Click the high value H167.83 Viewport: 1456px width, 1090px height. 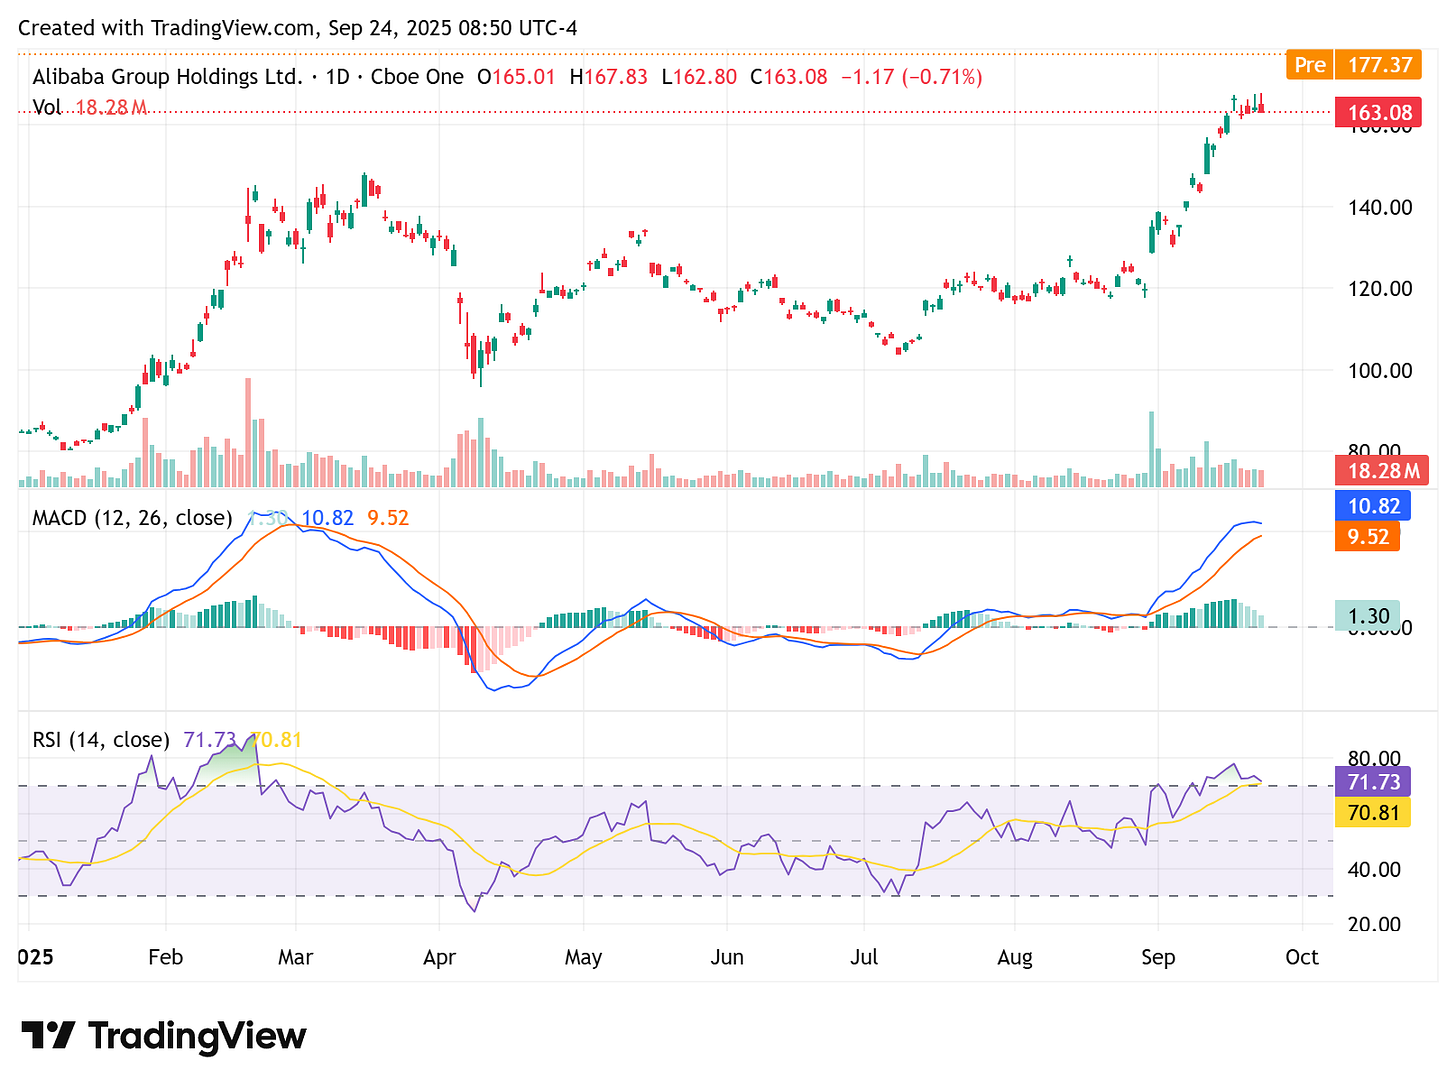pyautogui.click(x=609, y=77)
